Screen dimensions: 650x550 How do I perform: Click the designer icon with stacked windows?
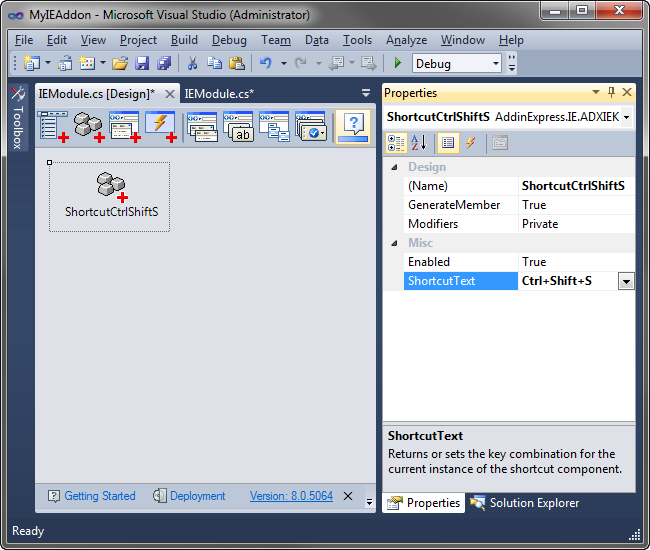click(x=202, y=127)
